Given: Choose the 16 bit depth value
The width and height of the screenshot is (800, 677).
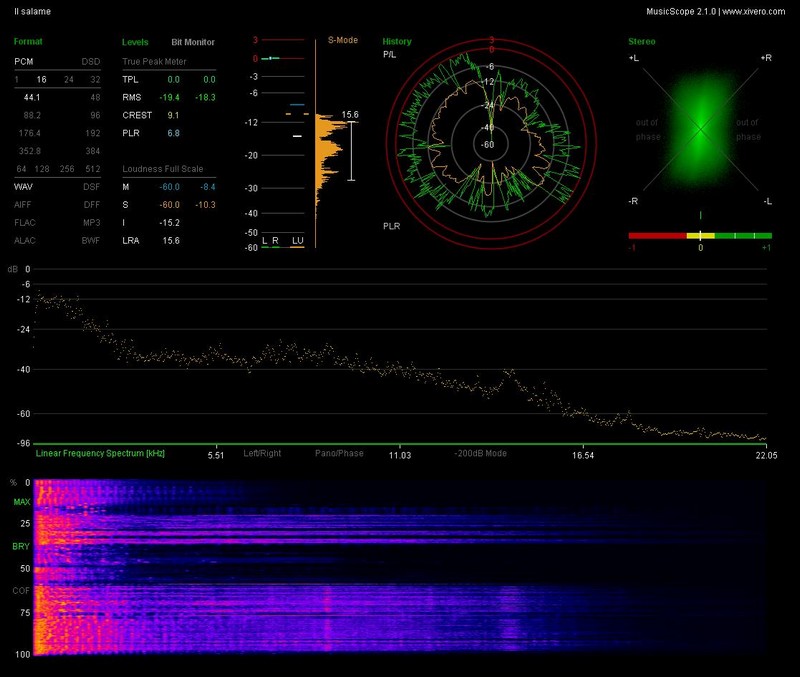Looking at the screenshot, I should point(41,80).
